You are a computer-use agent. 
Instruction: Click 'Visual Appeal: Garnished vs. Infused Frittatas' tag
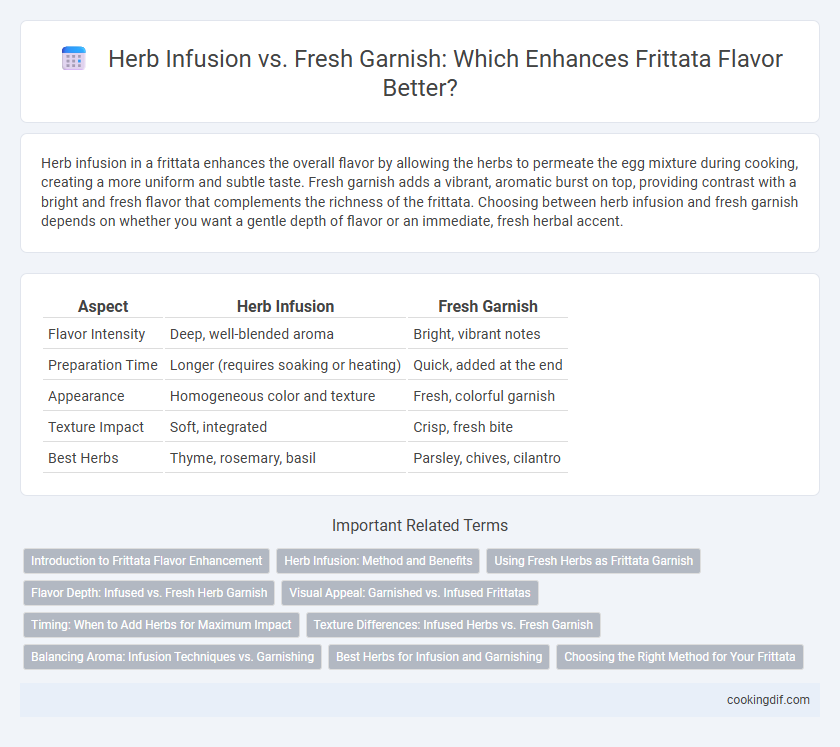coord(410,593)
